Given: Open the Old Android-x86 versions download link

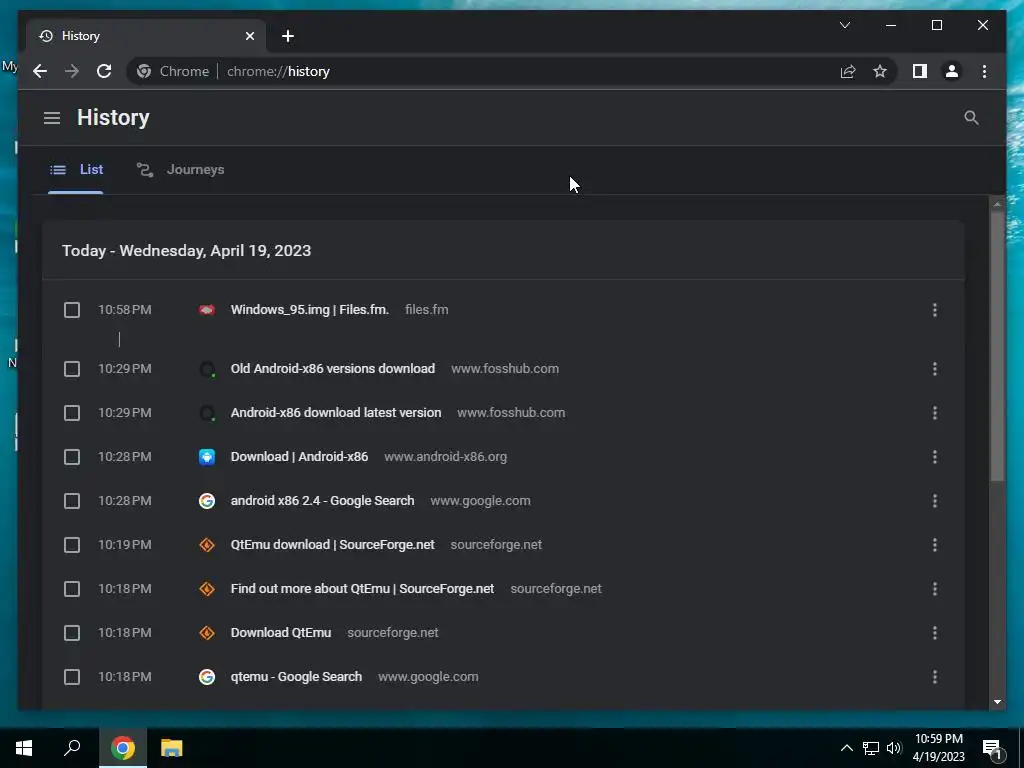Looking at the screenshot, I should pyautogui.click(x=332, y=368).
